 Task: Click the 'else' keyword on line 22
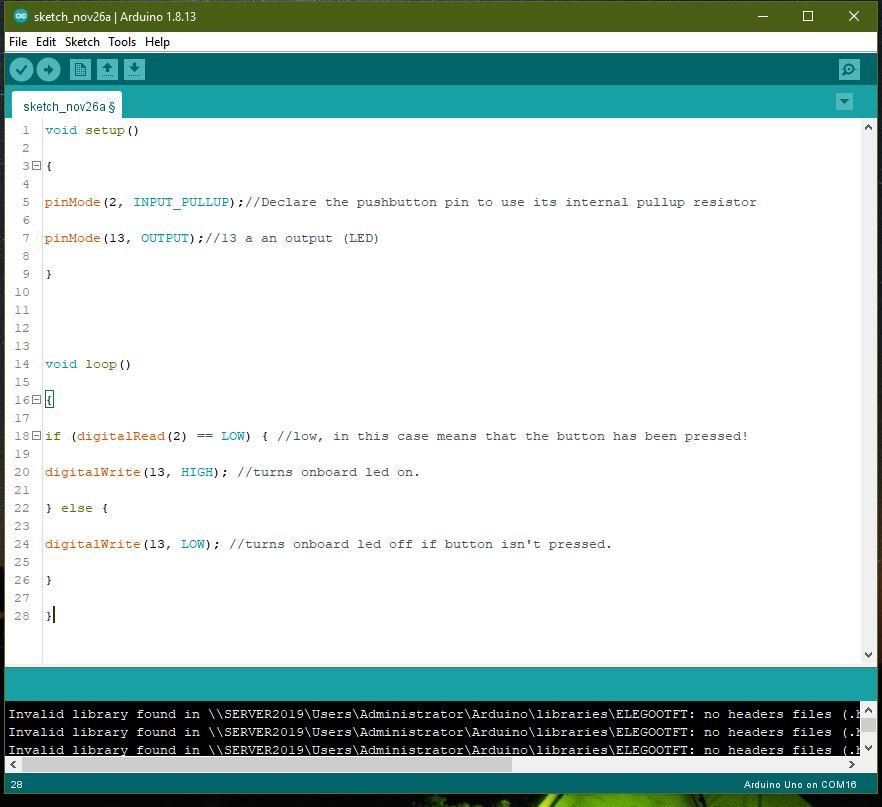[76, 508]
